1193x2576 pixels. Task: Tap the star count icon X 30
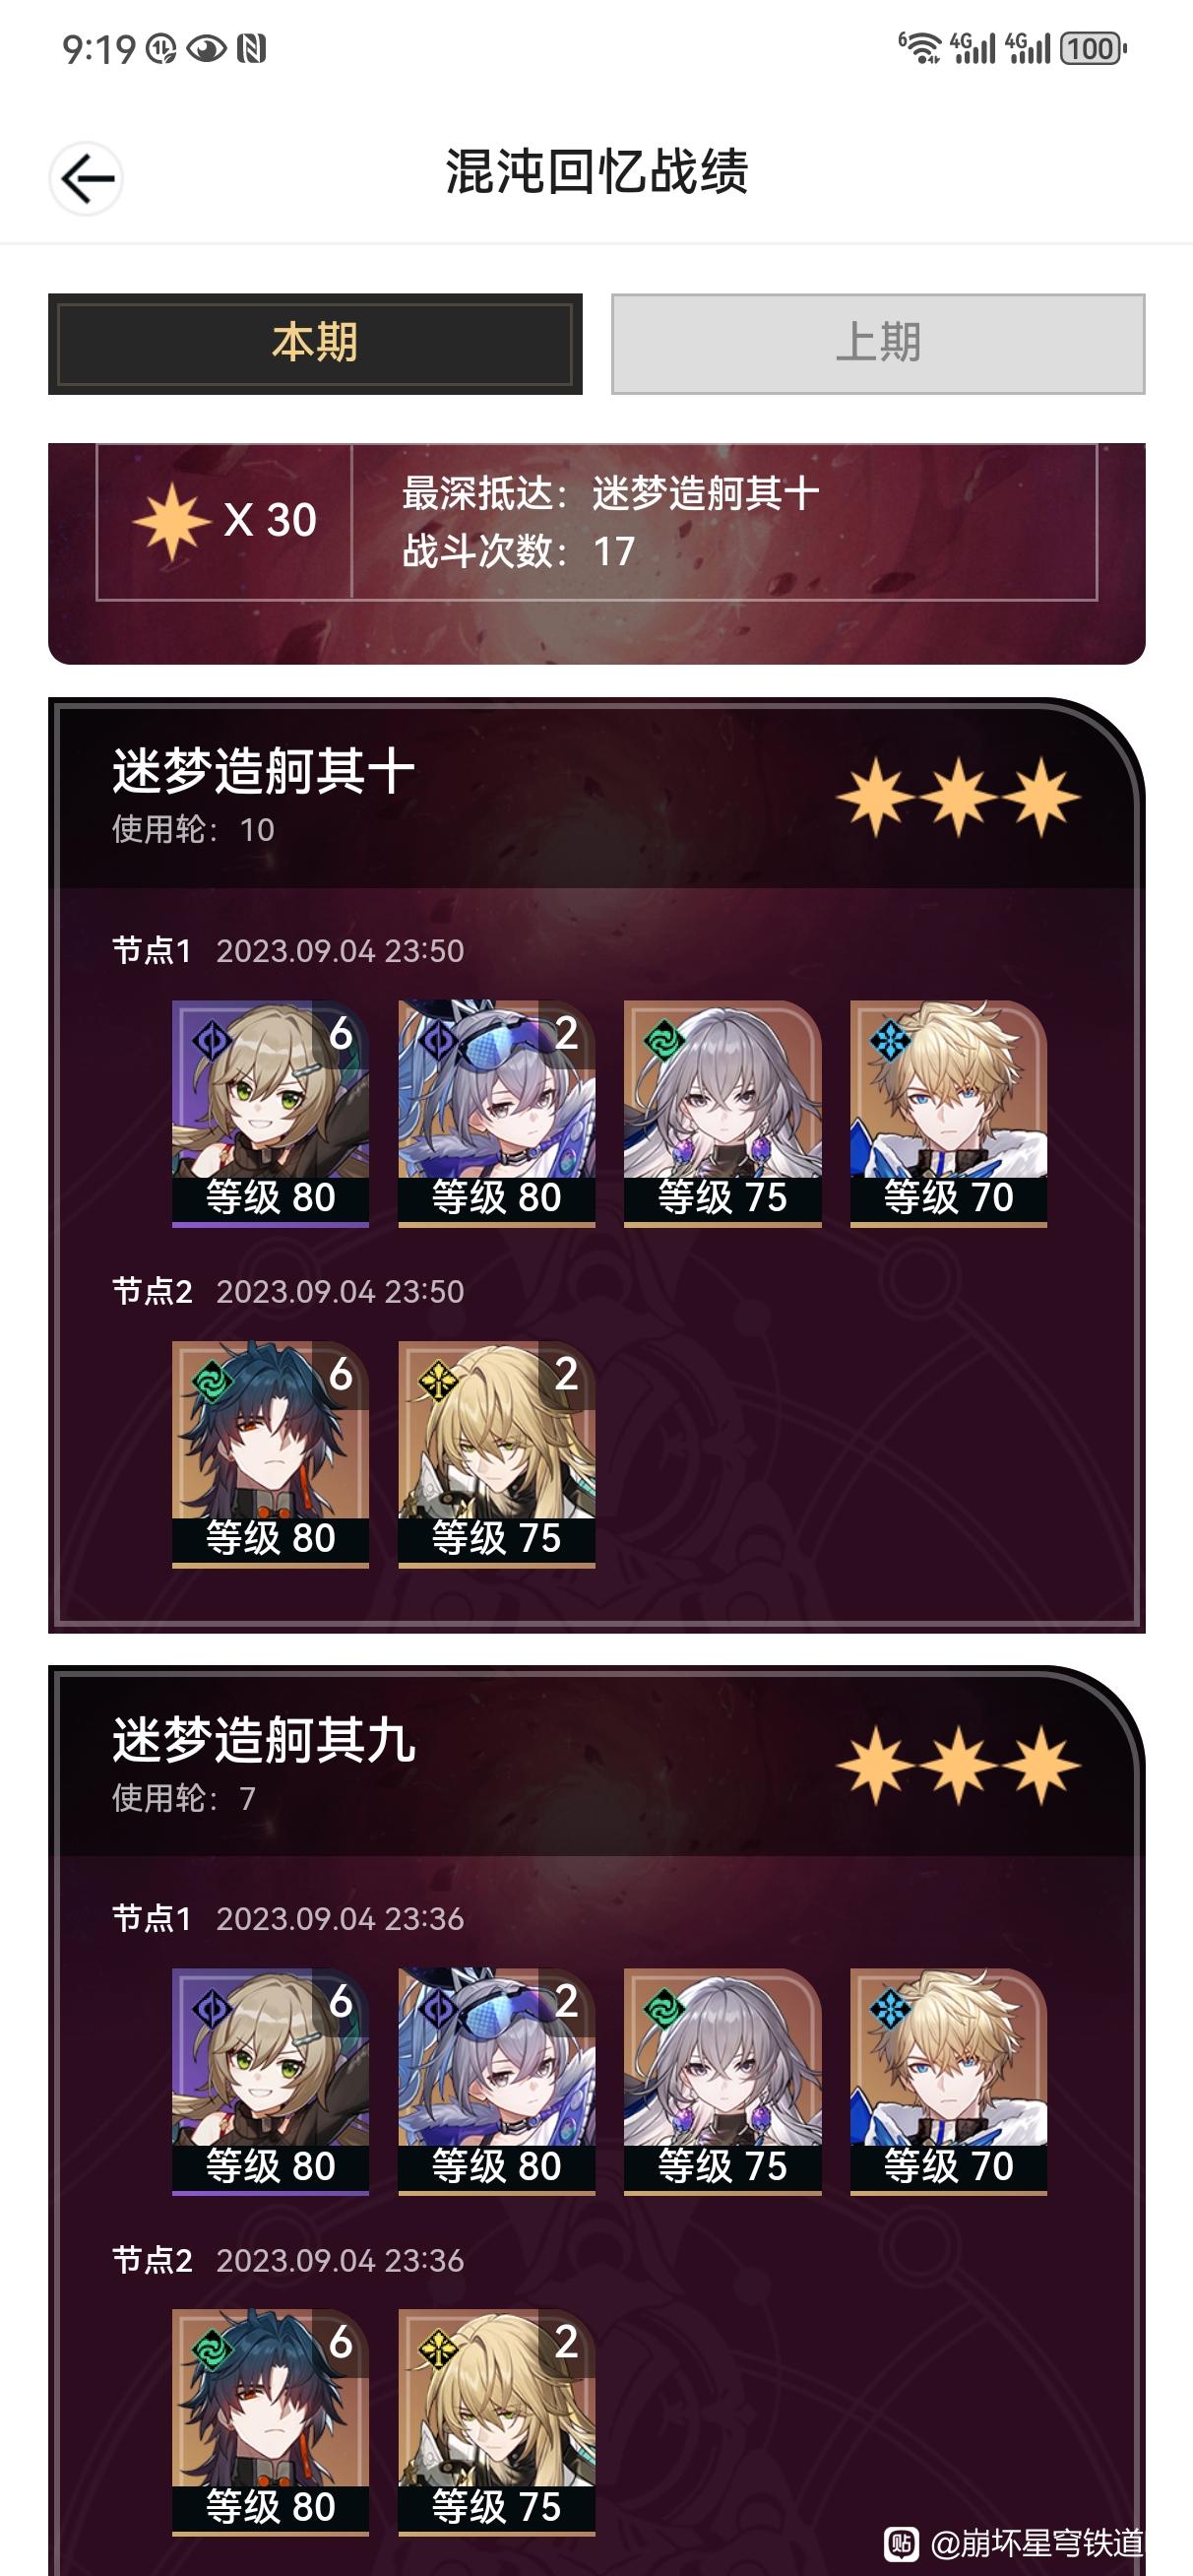tap(171, 520)
